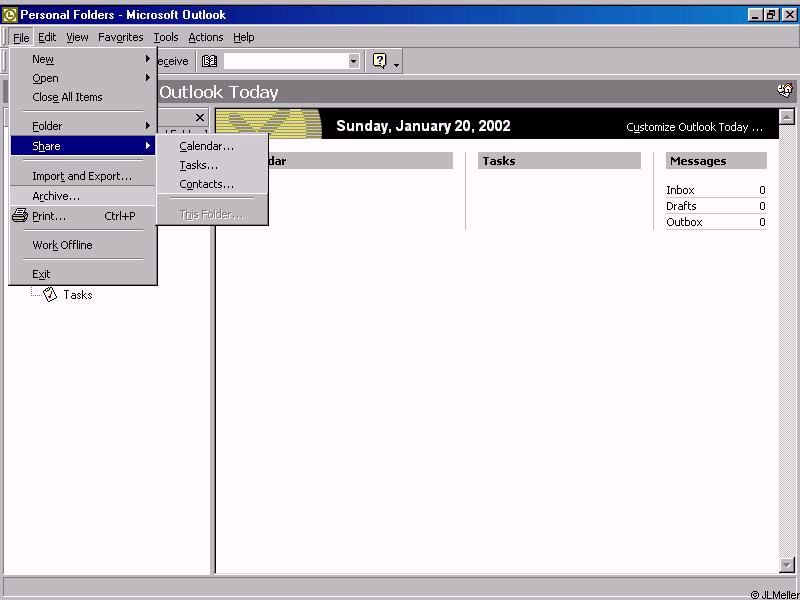Pick Tasks... from the Share submenu
Screen dimensions: 800x600
212,165
